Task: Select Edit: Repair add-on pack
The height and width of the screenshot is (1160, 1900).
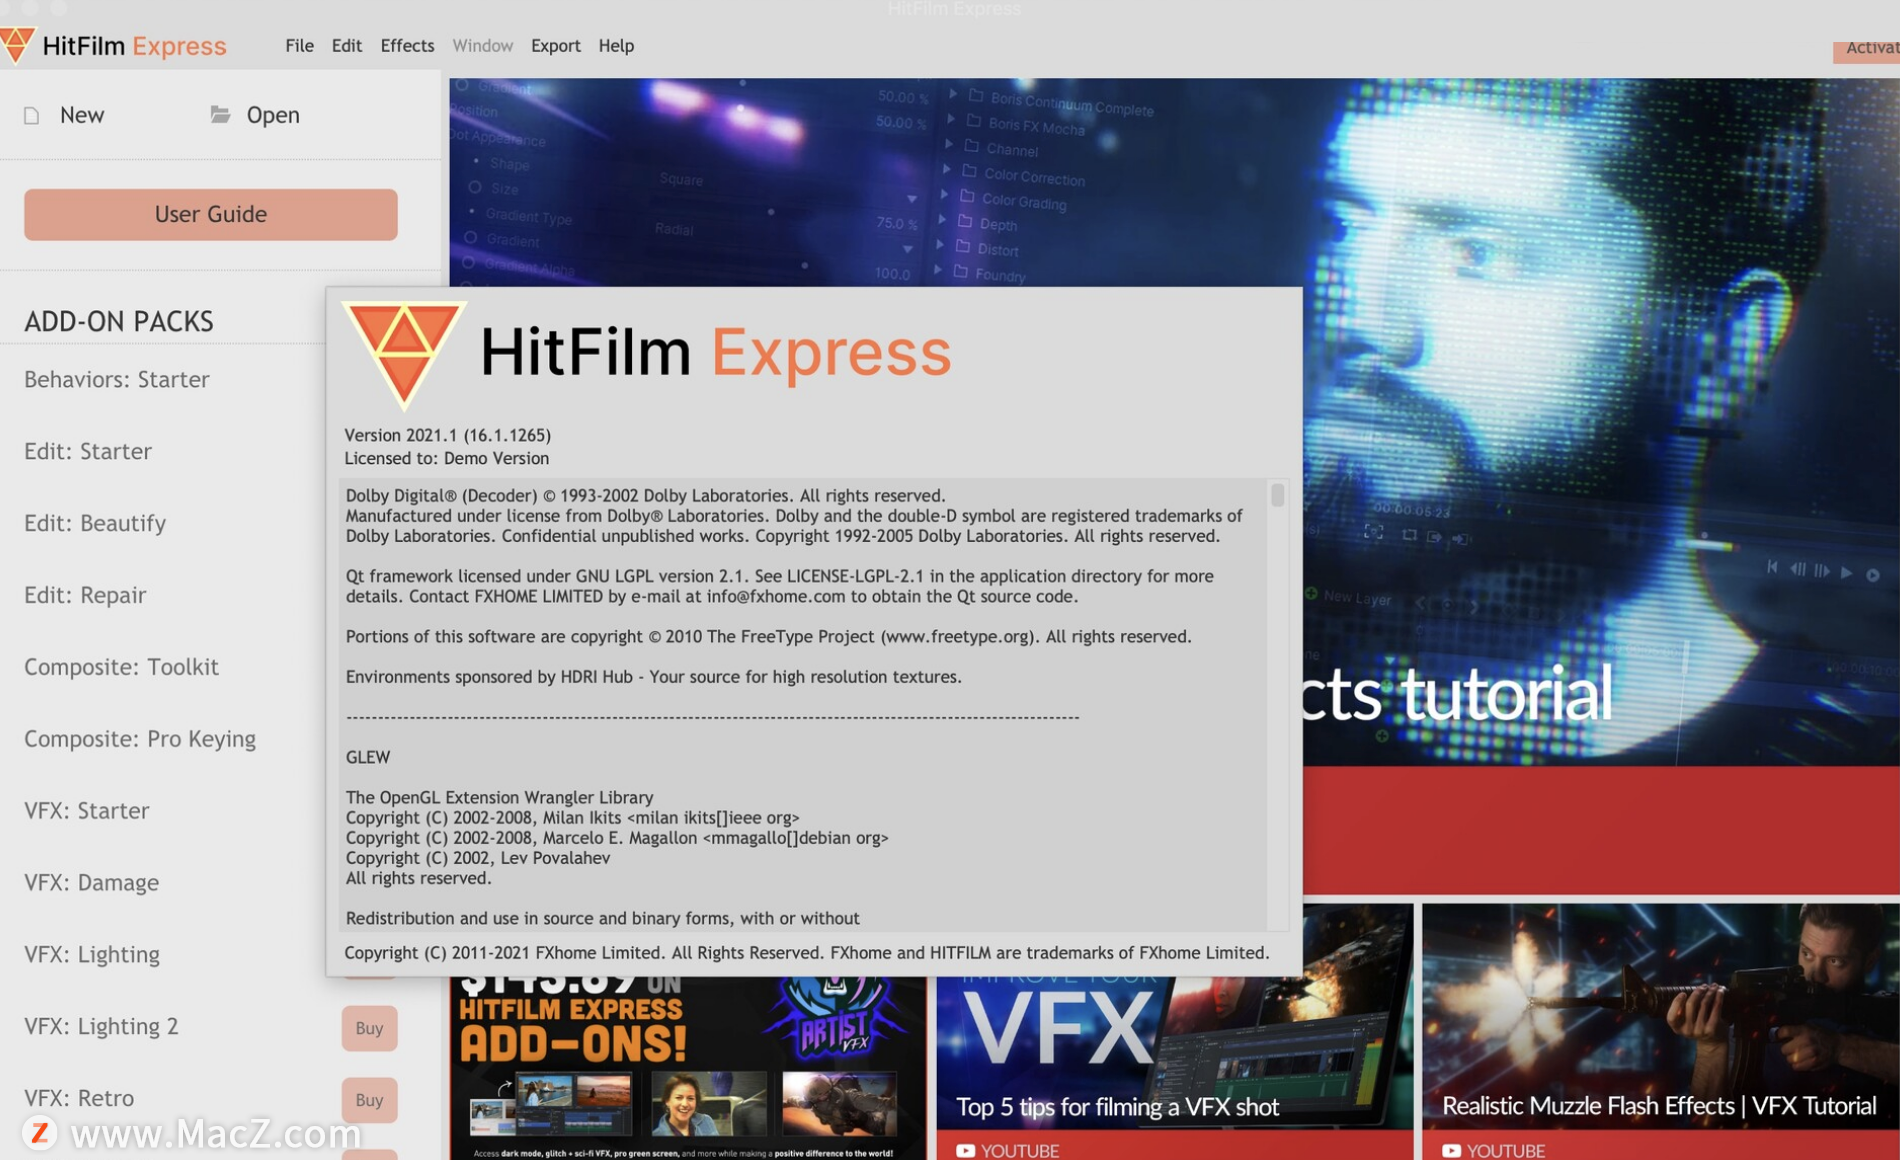Action: (85, 595)
